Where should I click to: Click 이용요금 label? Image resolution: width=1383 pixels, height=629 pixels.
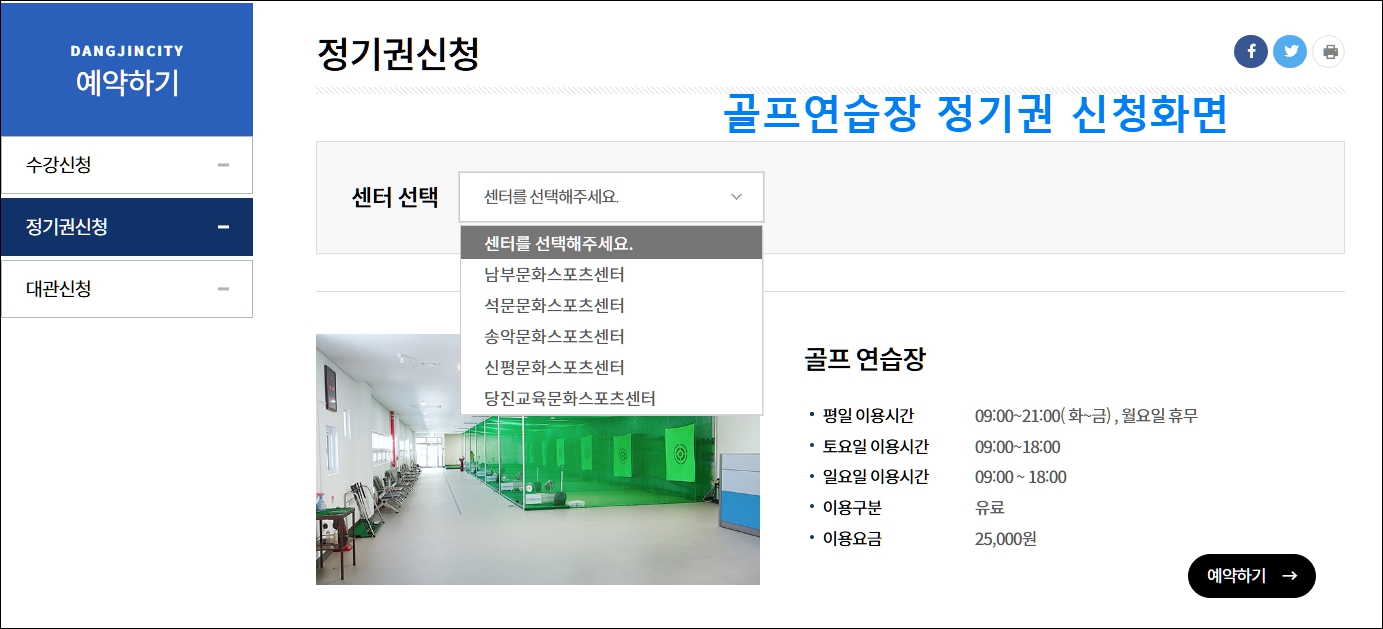(852, 539)
